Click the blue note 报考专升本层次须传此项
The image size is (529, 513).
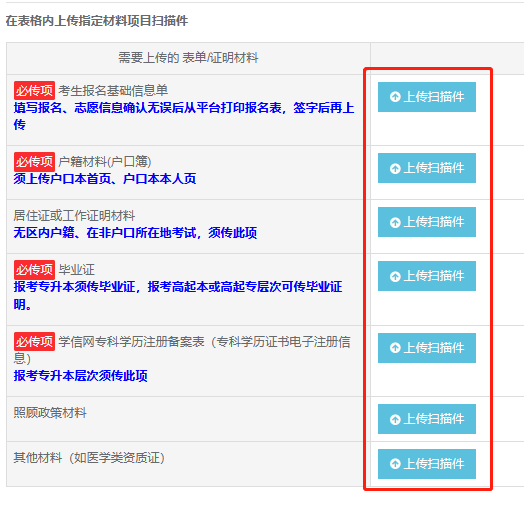[x=81, y=375]
